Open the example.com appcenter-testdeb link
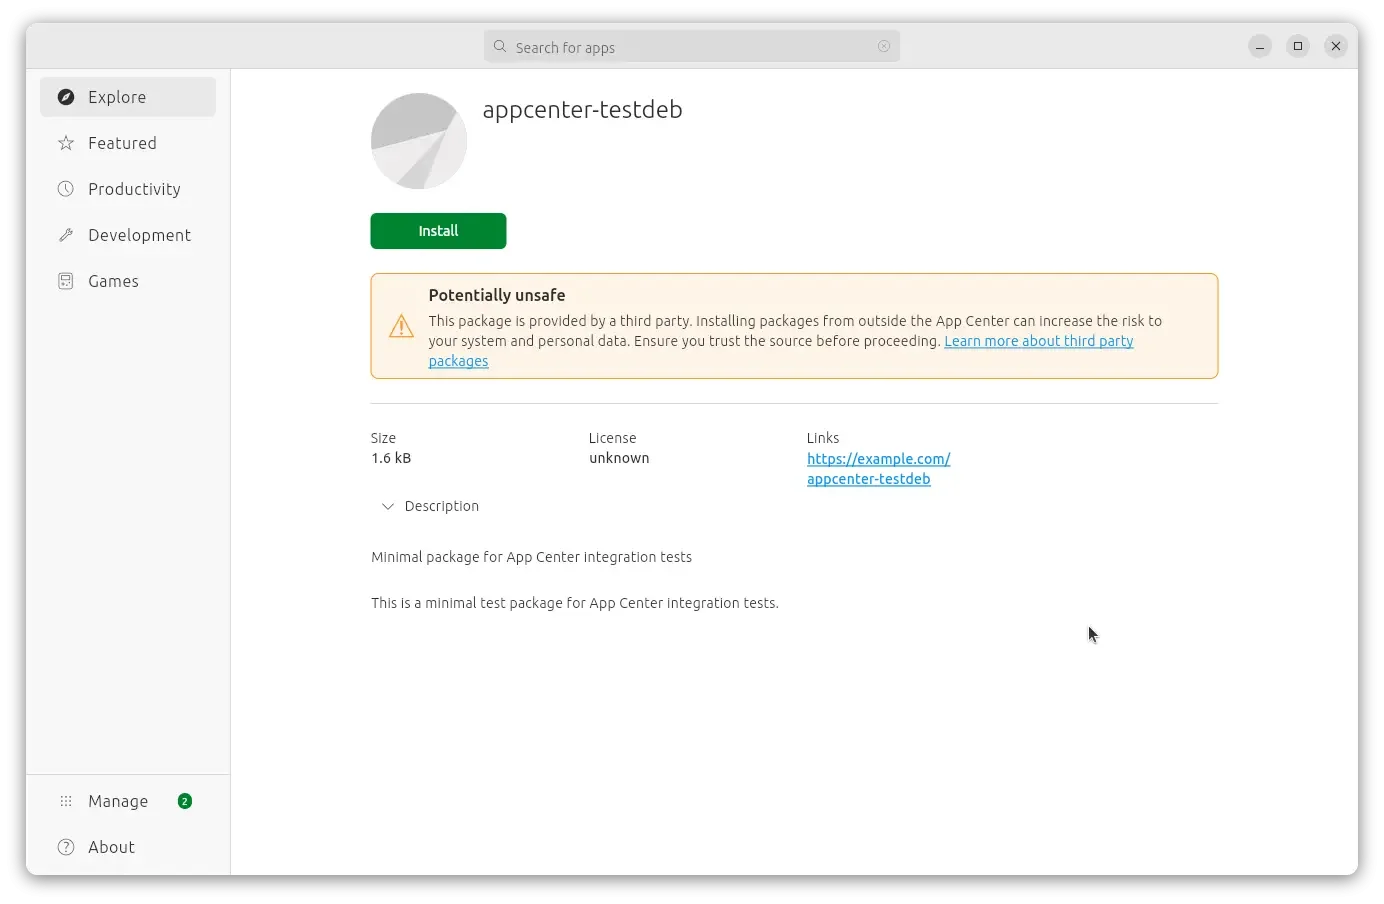This screenshot has height=904, width=1384. (x=878, y=469)
